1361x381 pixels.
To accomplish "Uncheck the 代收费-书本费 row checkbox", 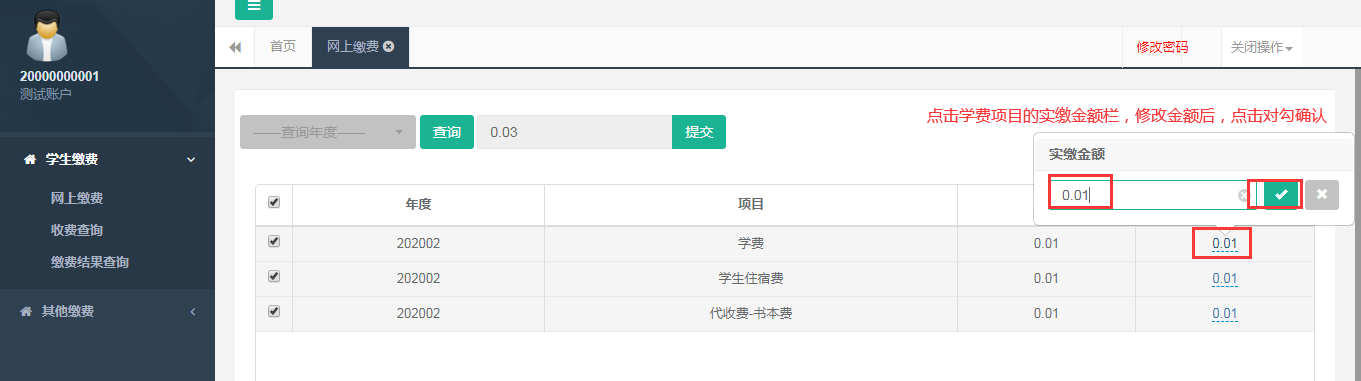I will 274,311.
